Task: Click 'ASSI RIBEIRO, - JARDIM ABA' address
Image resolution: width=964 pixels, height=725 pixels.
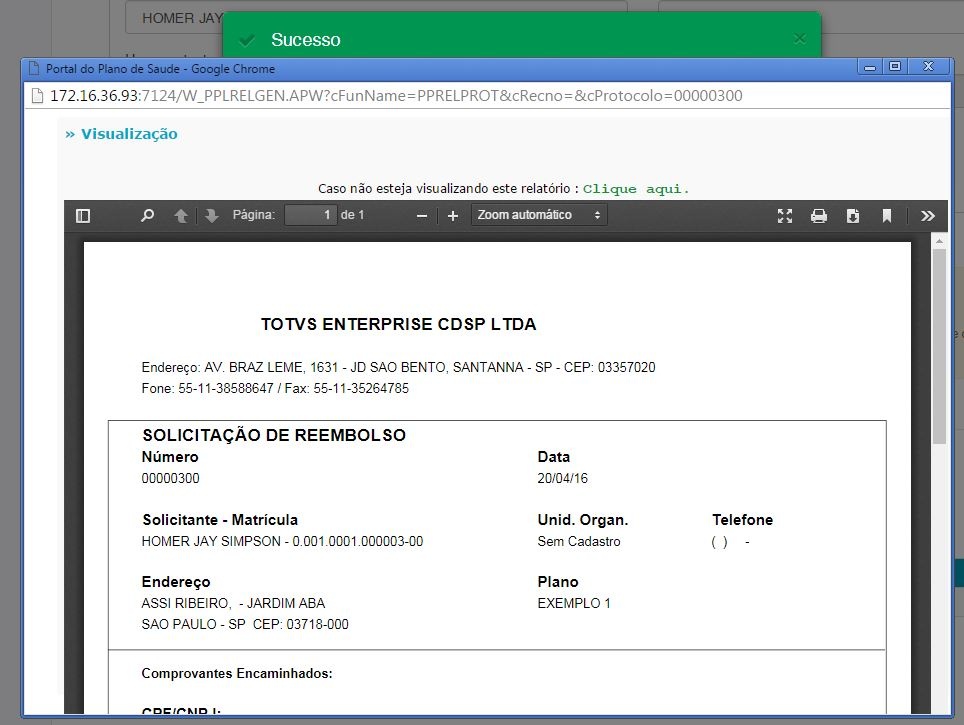Action: [233, 603]
